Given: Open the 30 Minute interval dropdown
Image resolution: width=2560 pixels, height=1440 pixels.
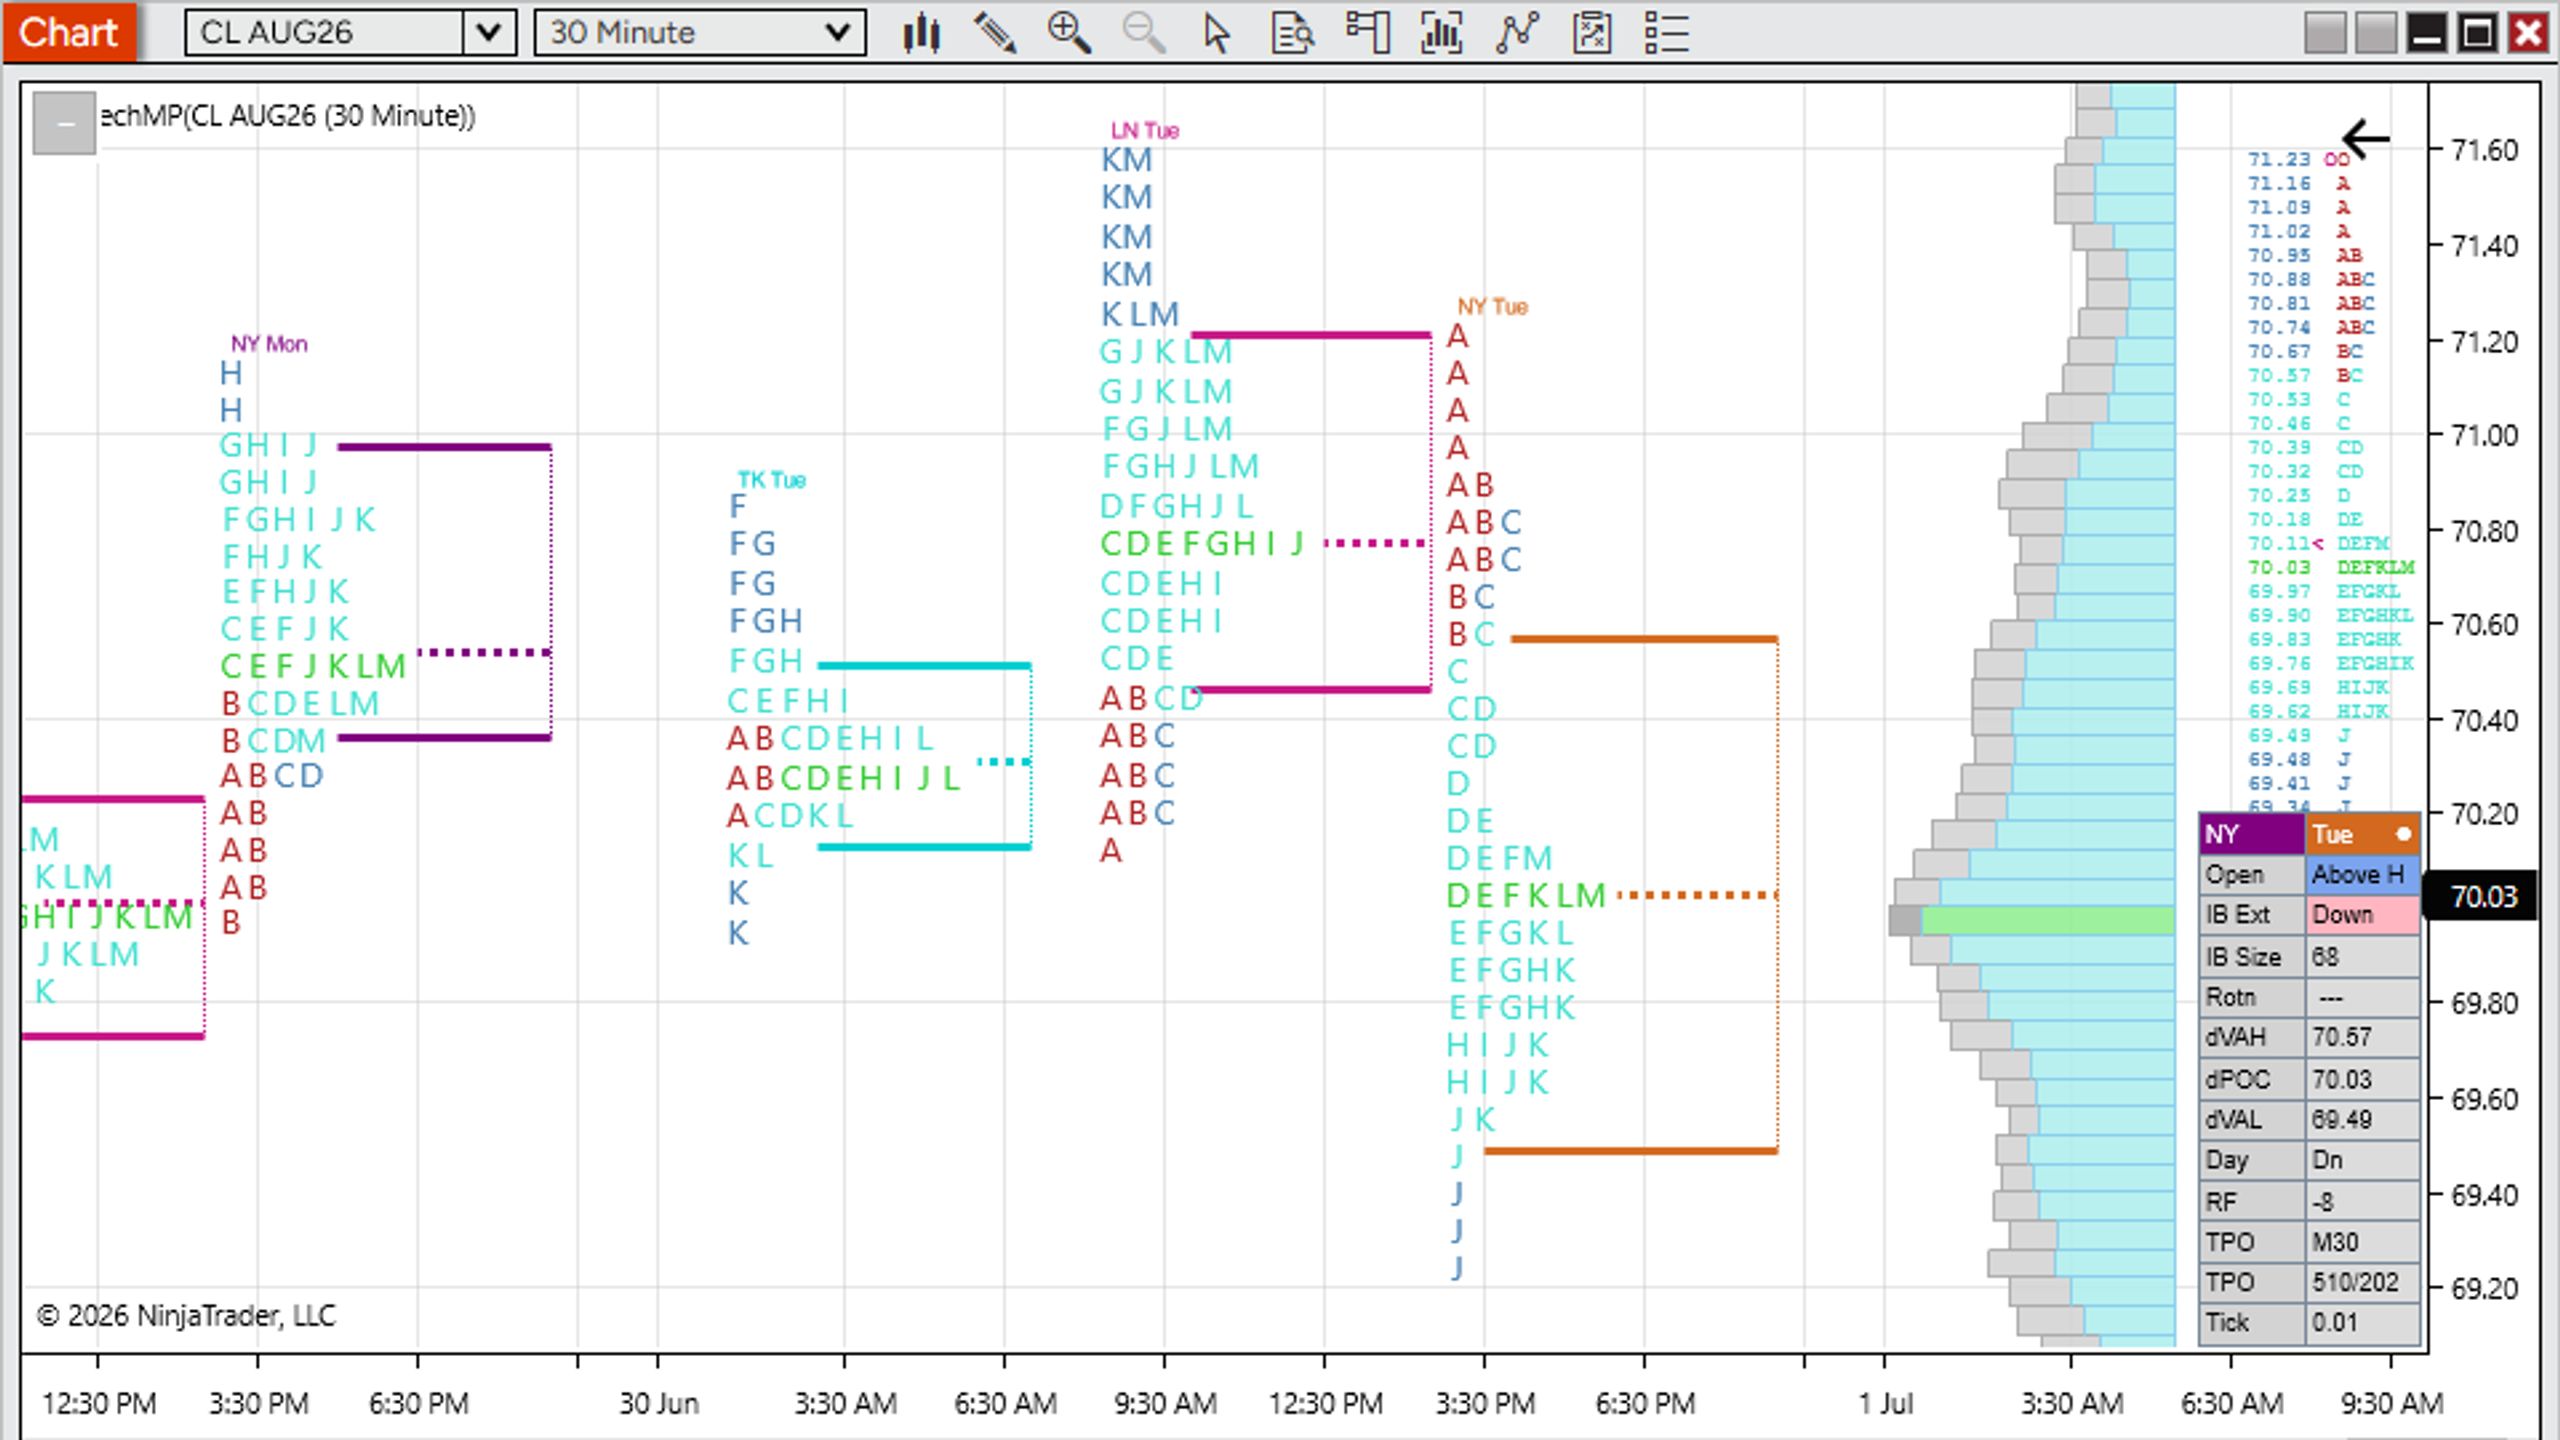Looking at the screenshot, I should [x=838, y=33].
